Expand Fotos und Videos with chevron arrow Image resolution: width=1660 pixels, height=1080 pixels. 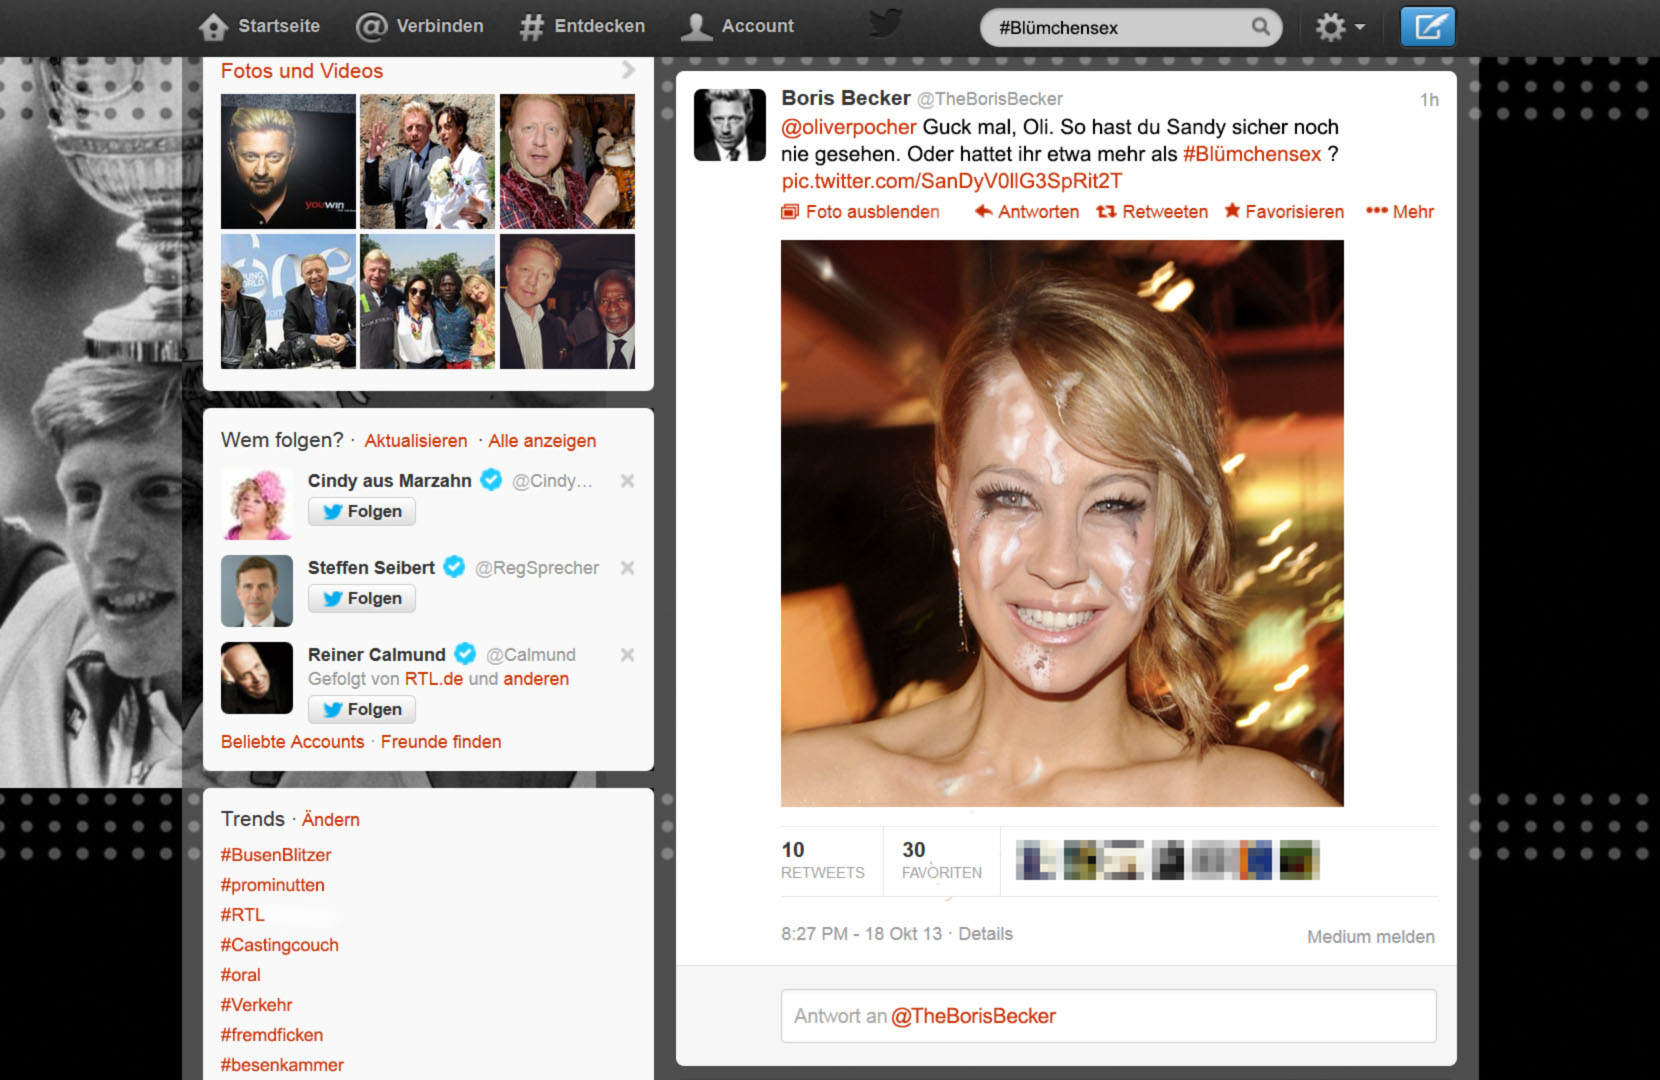pos(628,70)
